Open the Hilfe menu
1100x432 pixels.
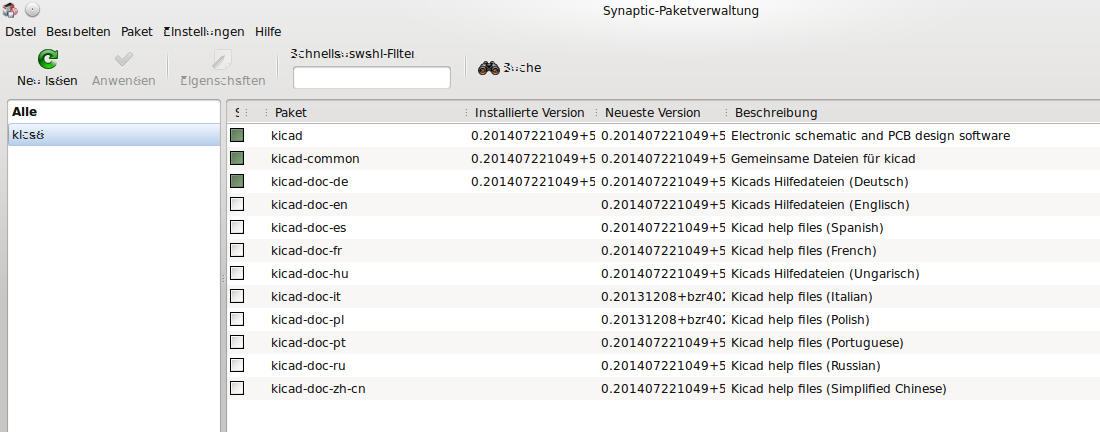pos(268,32)
